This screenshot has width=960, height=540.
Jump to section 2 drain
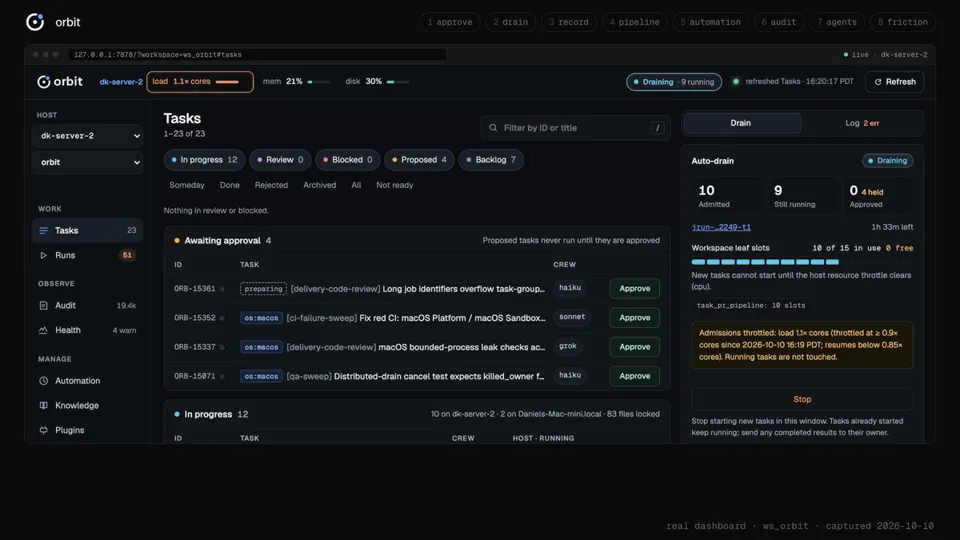[511, 22]
